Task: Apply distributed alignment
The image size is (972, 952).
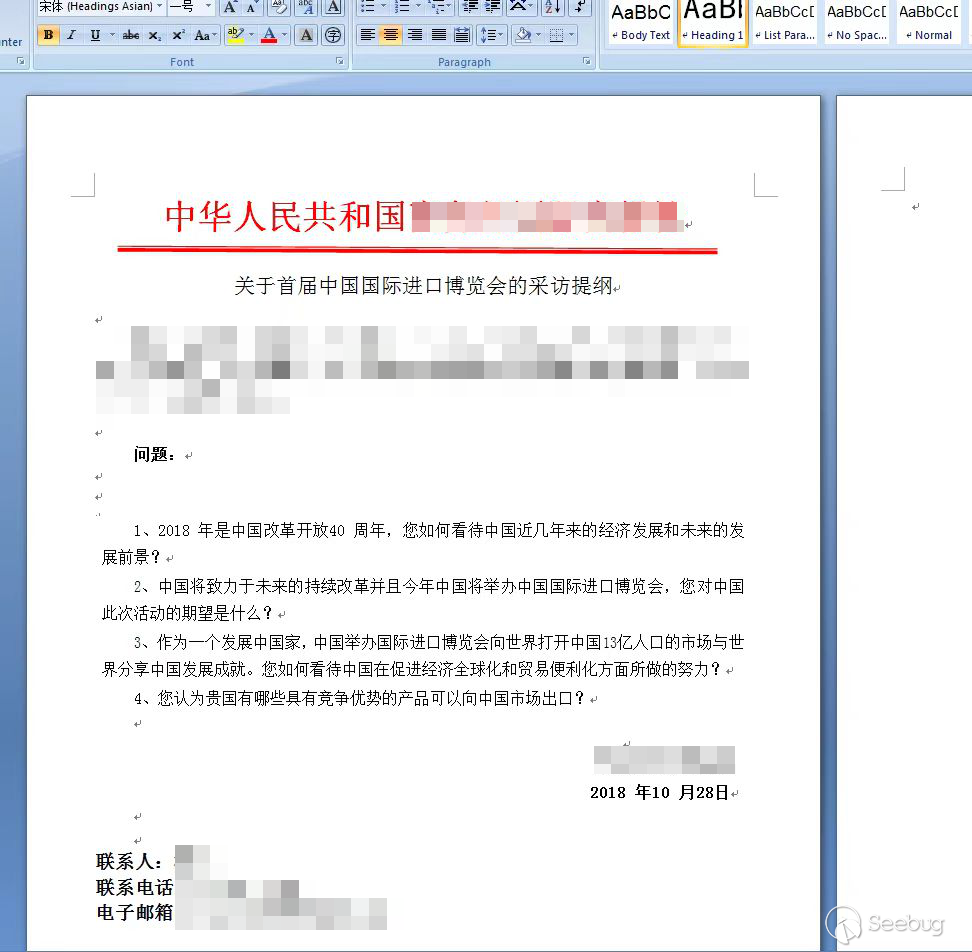Action: click(462, 35)
